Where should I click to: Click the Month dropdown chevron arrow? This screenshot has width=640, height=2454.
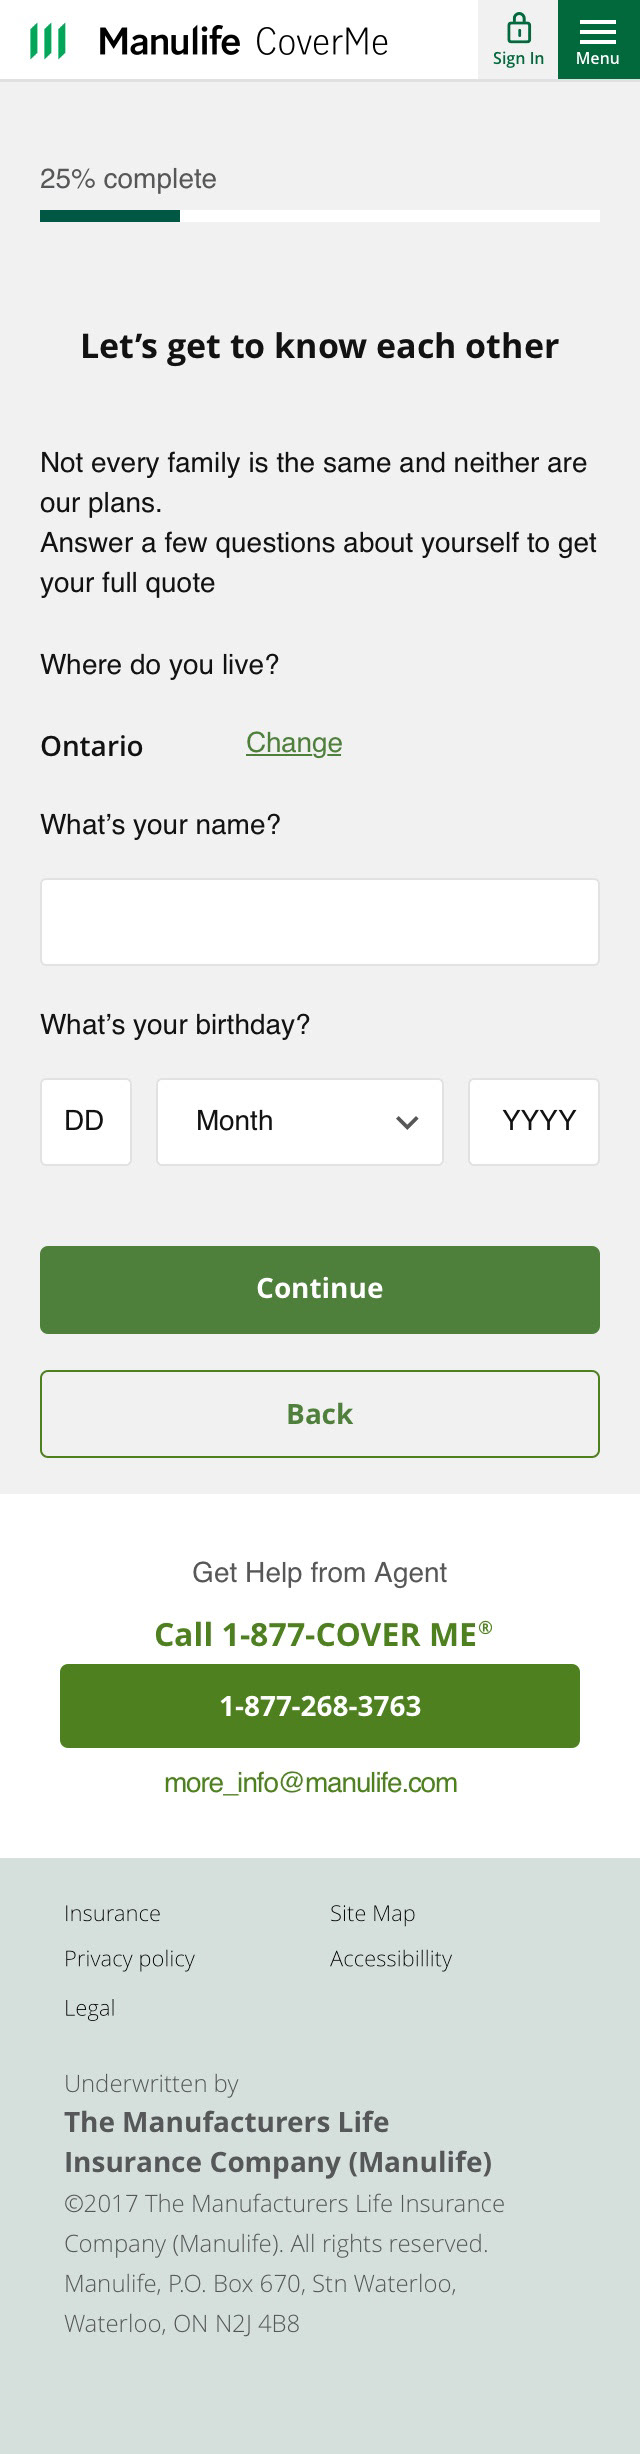click(406, 1122)
